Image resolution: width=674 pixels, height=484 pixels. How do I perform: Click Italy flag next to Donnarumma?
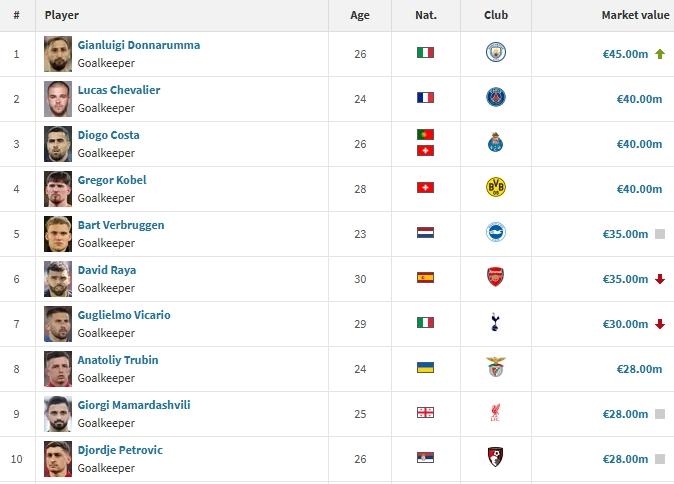(425, 53)
